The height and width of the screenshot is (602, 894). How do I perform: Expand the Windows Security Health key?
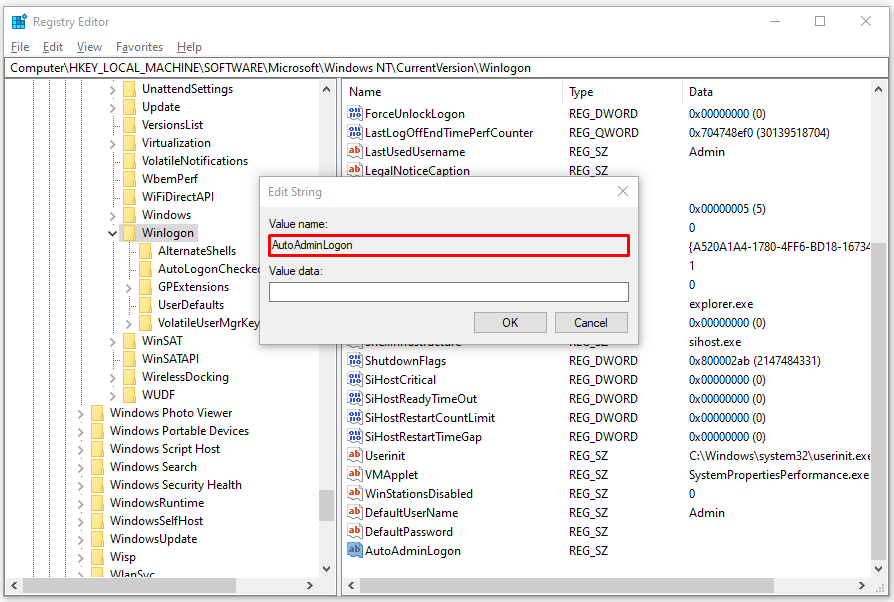(80, 485)
